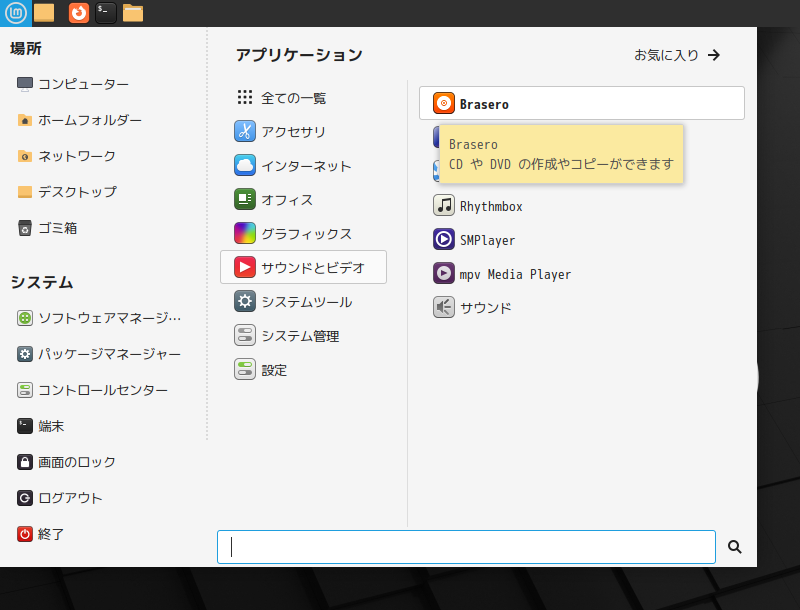Open ネットワーク label
Image resolution: width=800 pixels, height=610 pixels.
click(x=77, y=156)
